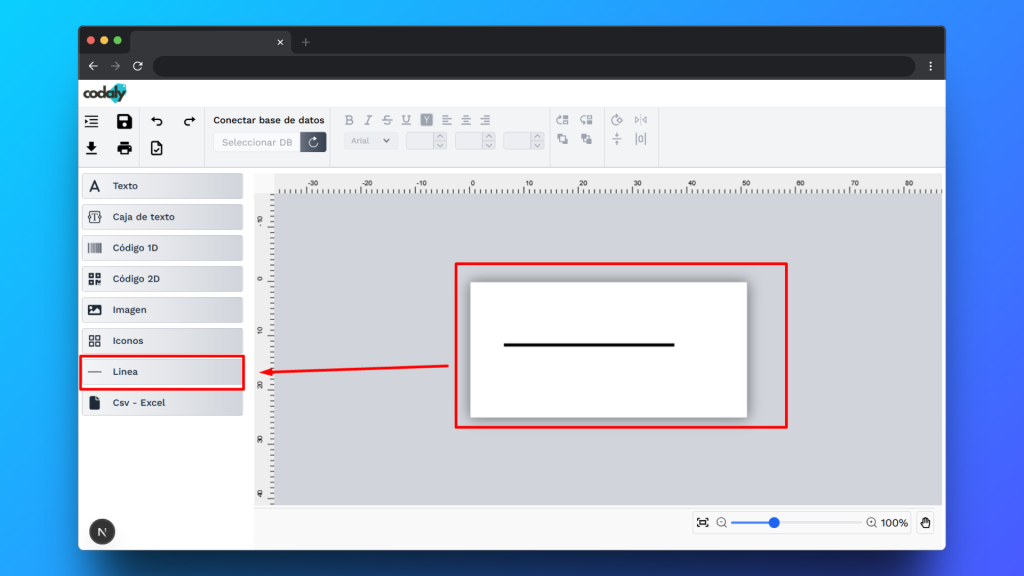Screen dimensions: 1024x576
Task: Click the bring forward icon
Action: 562,120
